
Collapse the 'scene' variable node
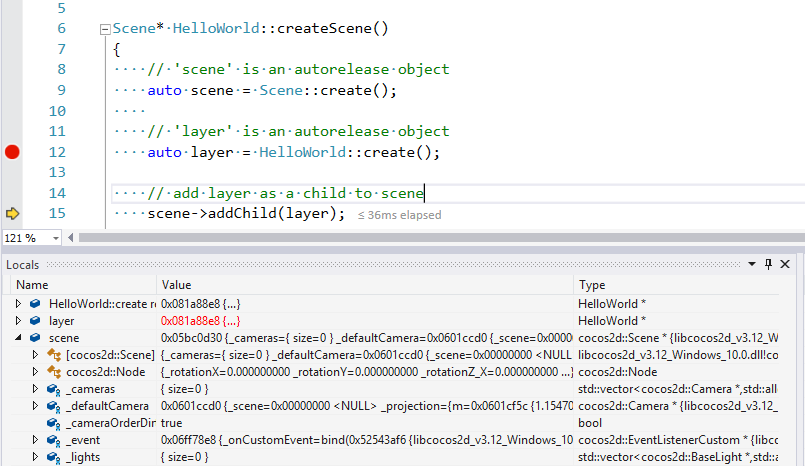click(18, 338)
